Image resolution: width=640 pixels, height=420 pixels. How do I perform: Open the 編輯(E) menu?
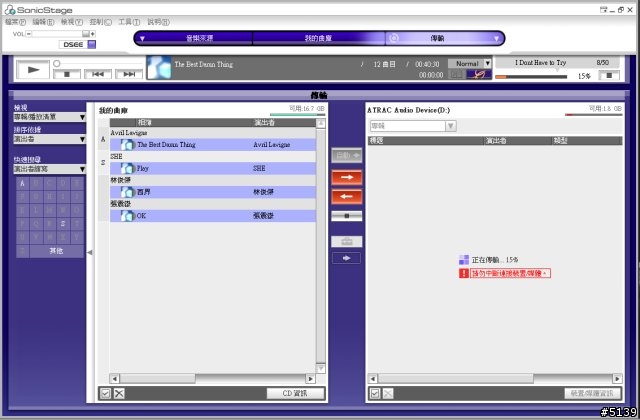pos(43,22)
